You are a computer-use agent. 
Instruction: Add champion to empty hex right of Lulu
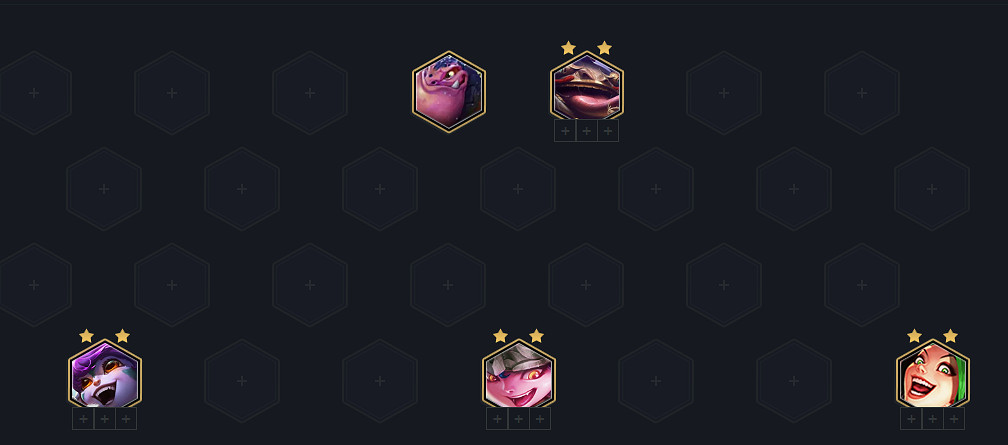242,381
